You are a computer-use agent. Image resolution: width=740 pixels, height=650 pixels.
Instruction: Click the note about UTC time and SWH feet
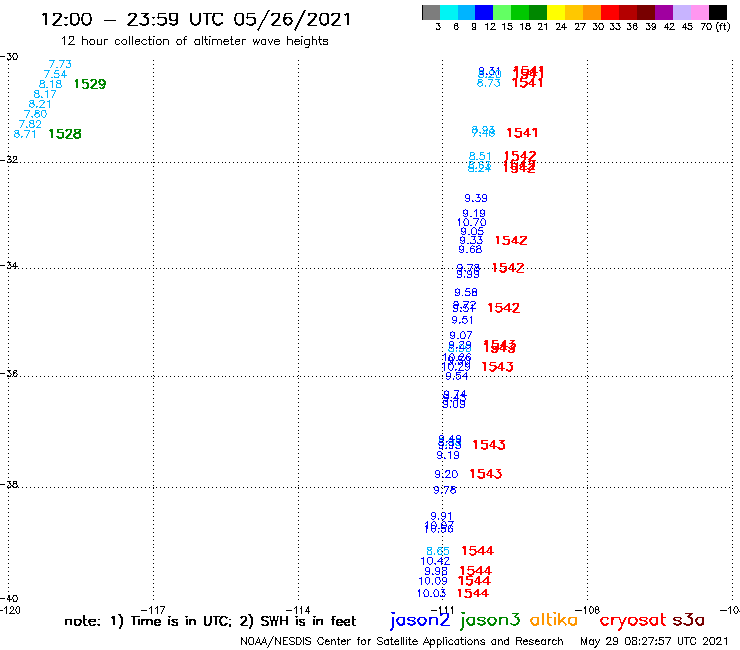point(210,621)
